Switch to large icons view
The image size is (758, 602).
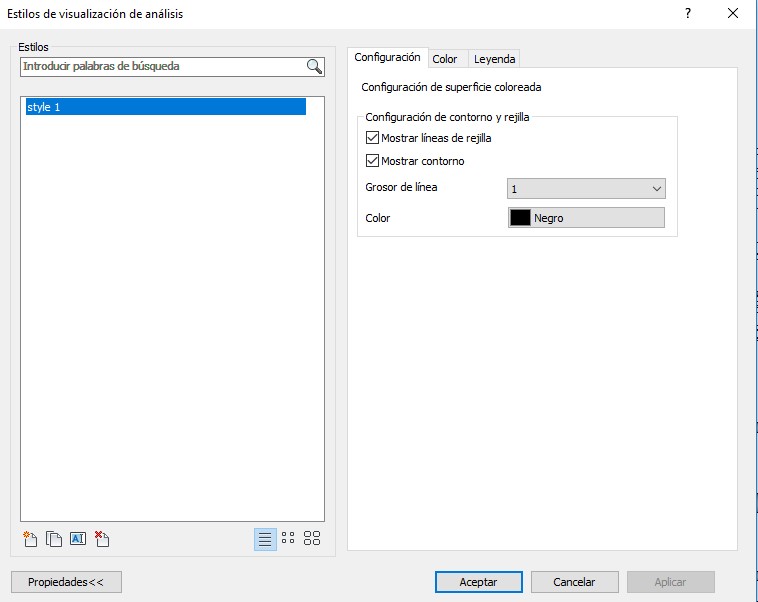[312, 539]
